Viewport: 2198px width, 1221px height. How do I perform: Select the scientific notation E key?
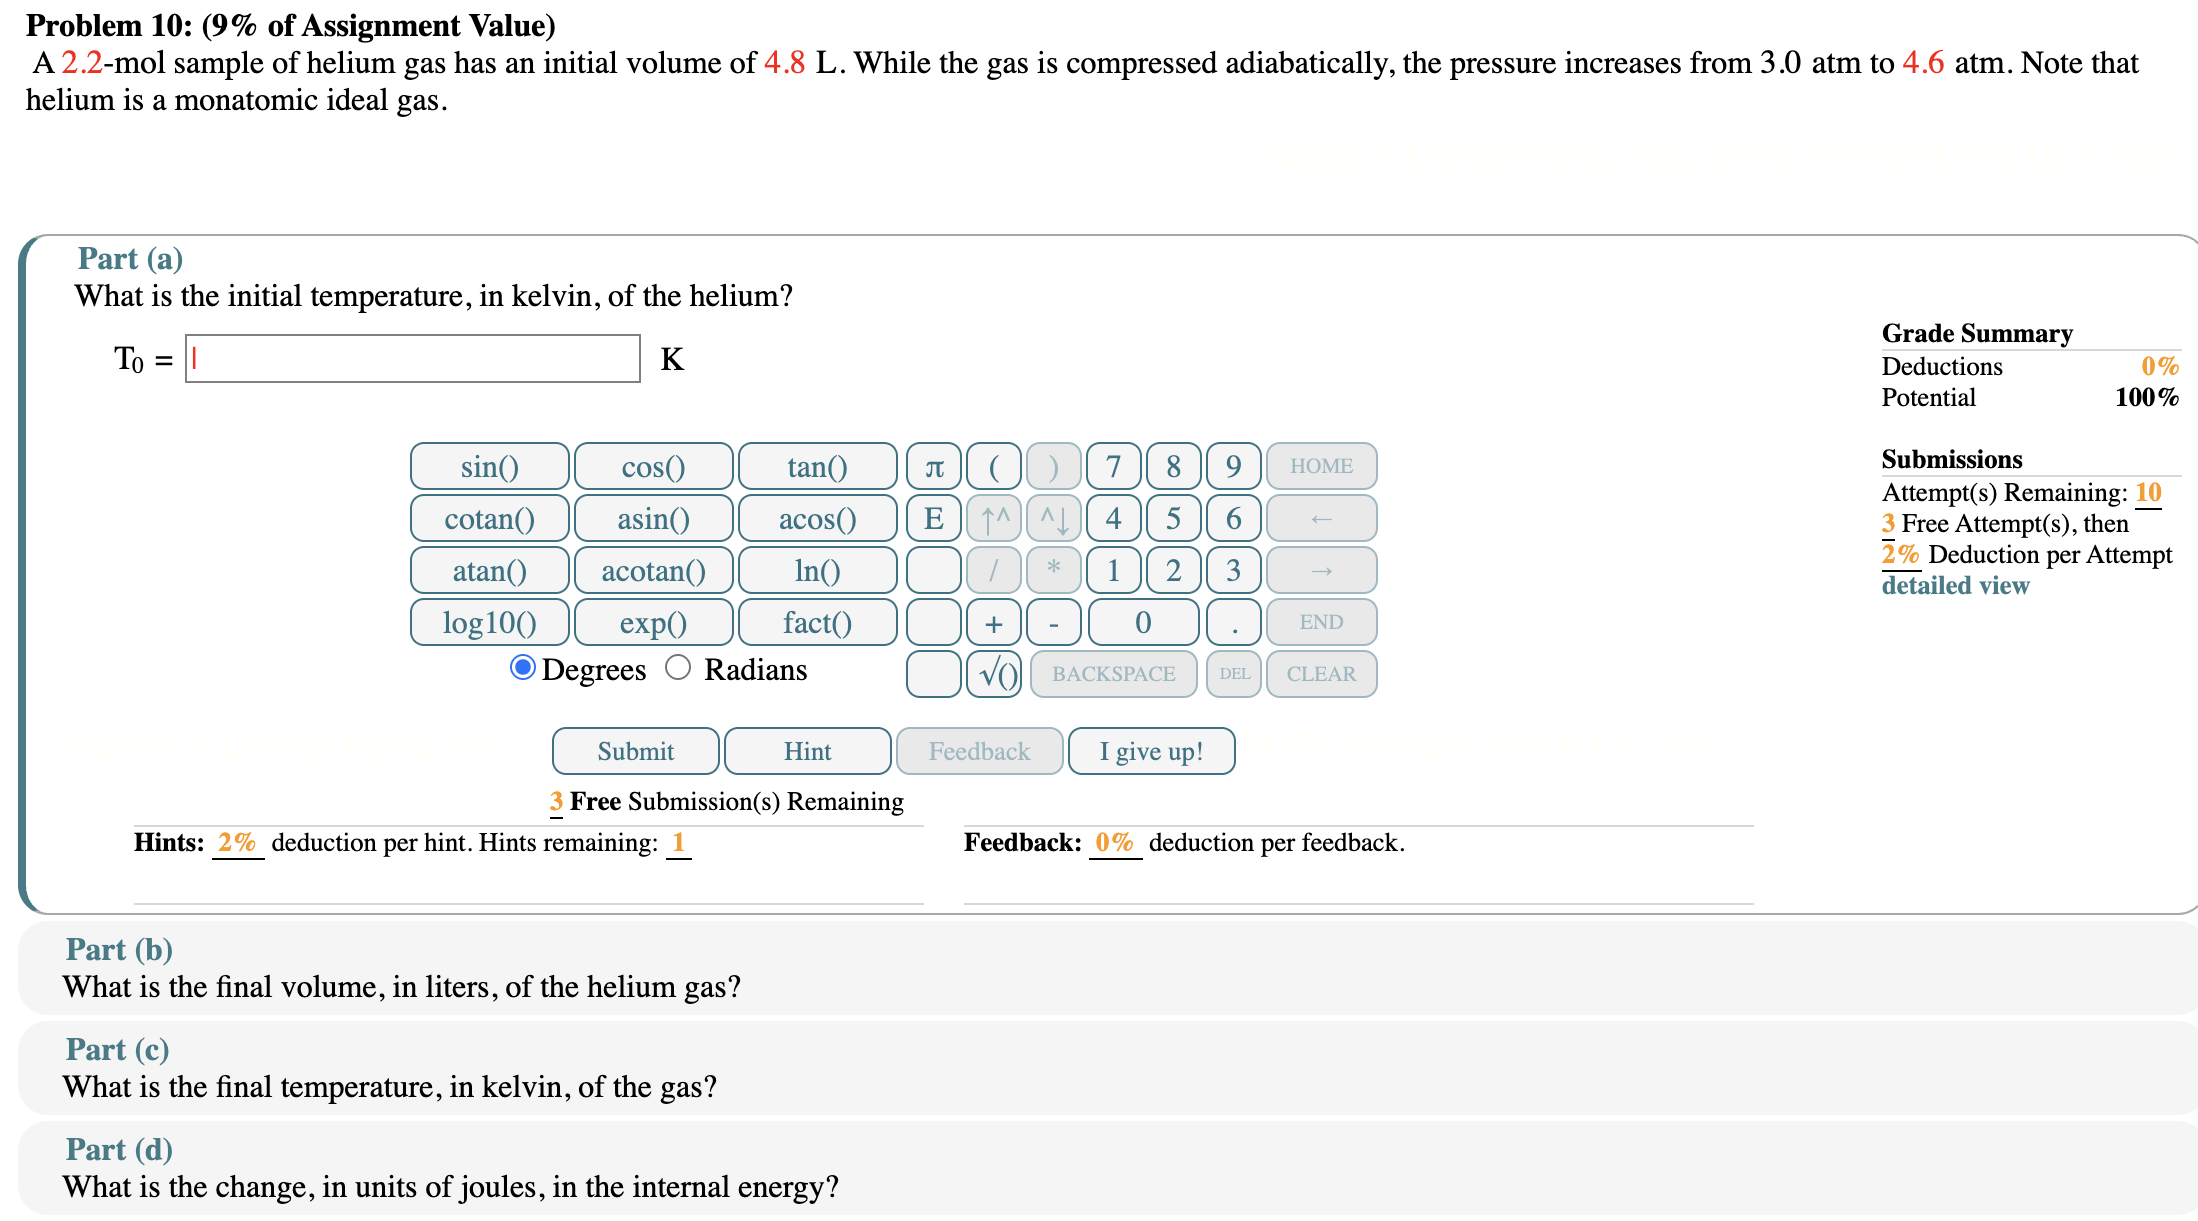(933, 518)
